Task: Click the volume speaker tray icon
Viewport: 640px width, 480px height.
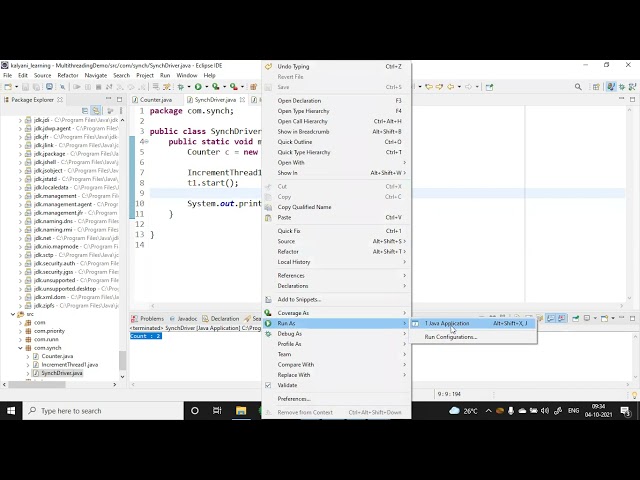Action: 544,411
